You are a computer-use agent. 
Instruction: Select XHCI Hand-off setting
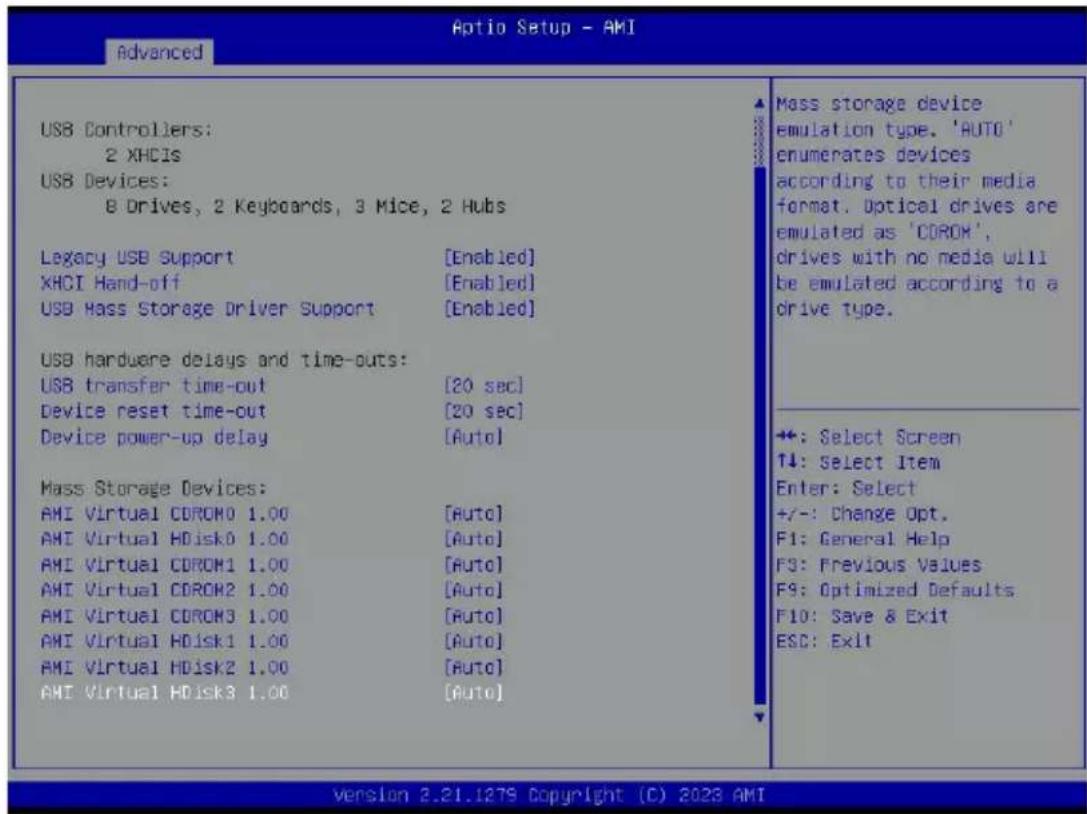pos(110,283)
